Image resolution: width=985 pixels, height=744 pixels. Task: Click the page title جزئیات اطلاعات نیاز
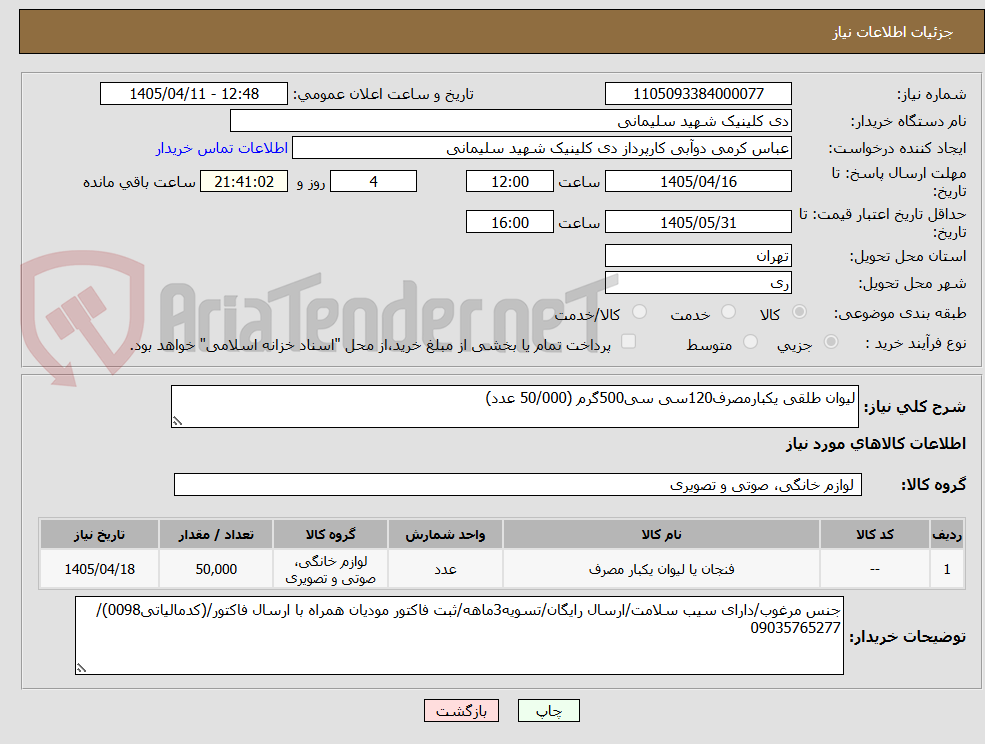[893, 32]
